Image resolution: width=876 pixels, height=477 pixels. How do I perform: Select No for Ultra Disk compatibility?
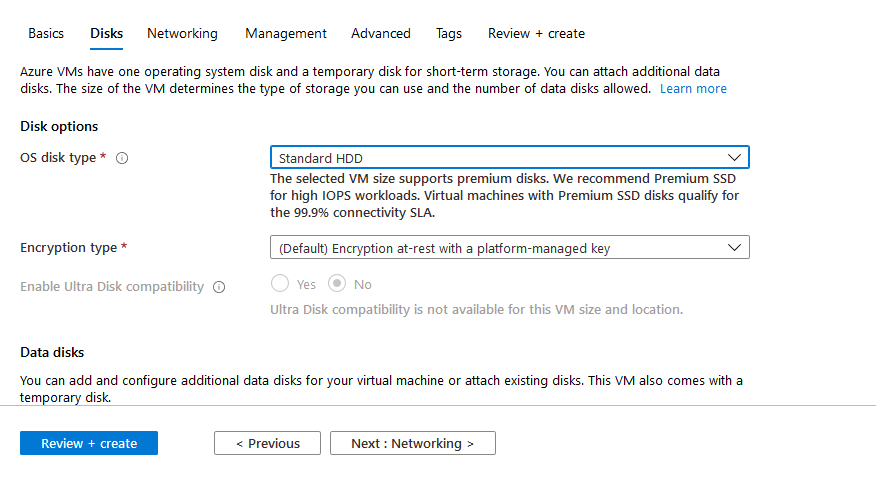(337, 284)
